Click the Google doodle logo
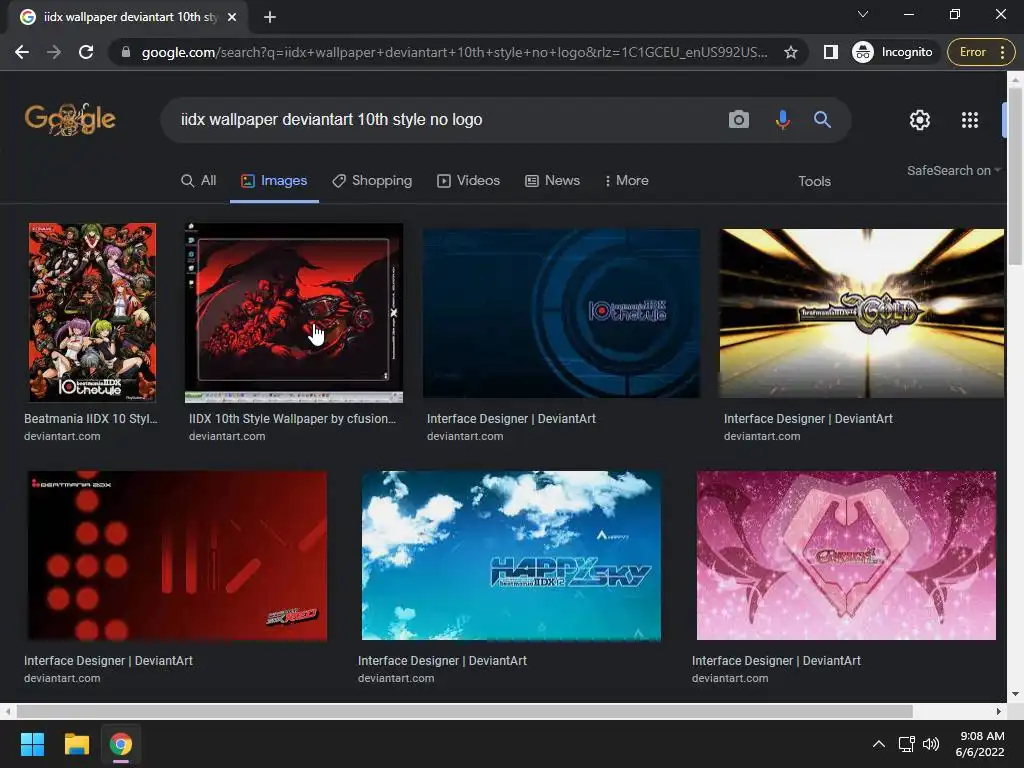This screenshot has width=1024, height=768. point(70,120)
